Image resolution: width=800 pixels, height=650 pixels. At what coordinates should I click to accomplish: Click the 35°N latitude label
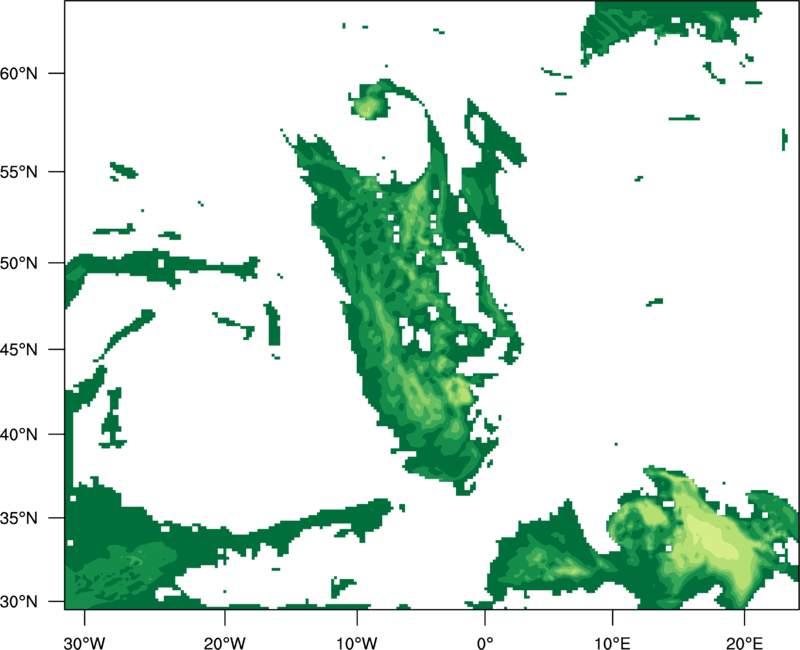point(19,518)
